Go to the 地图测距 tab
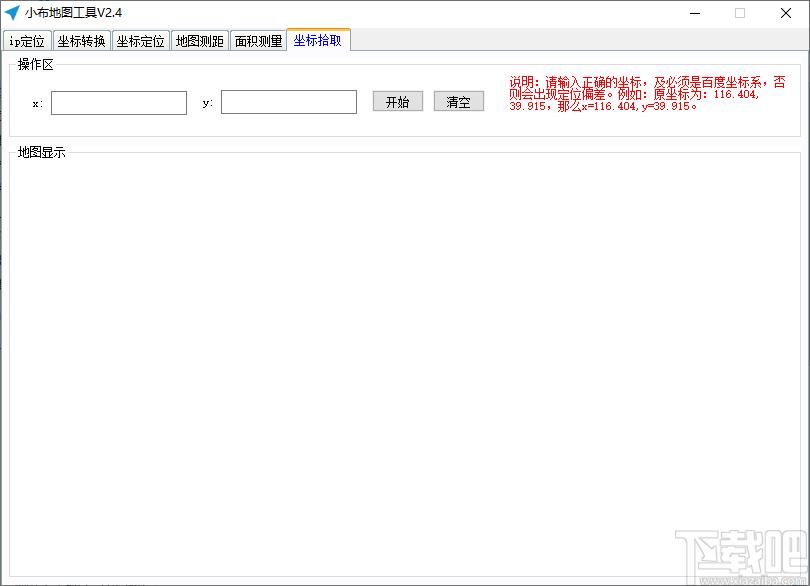 click(199, 41)
